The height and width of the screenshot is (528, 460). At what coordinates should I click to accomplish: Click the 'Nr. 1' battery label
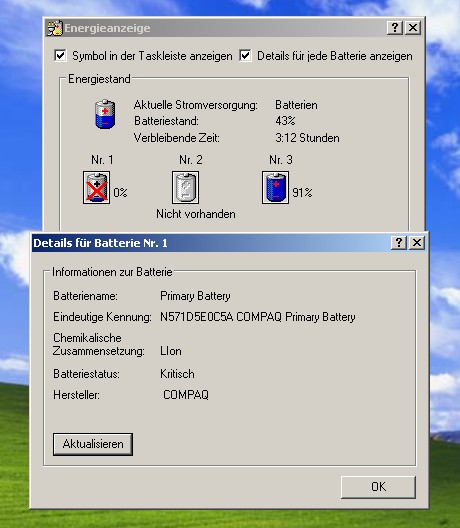(x=102, y=160)
